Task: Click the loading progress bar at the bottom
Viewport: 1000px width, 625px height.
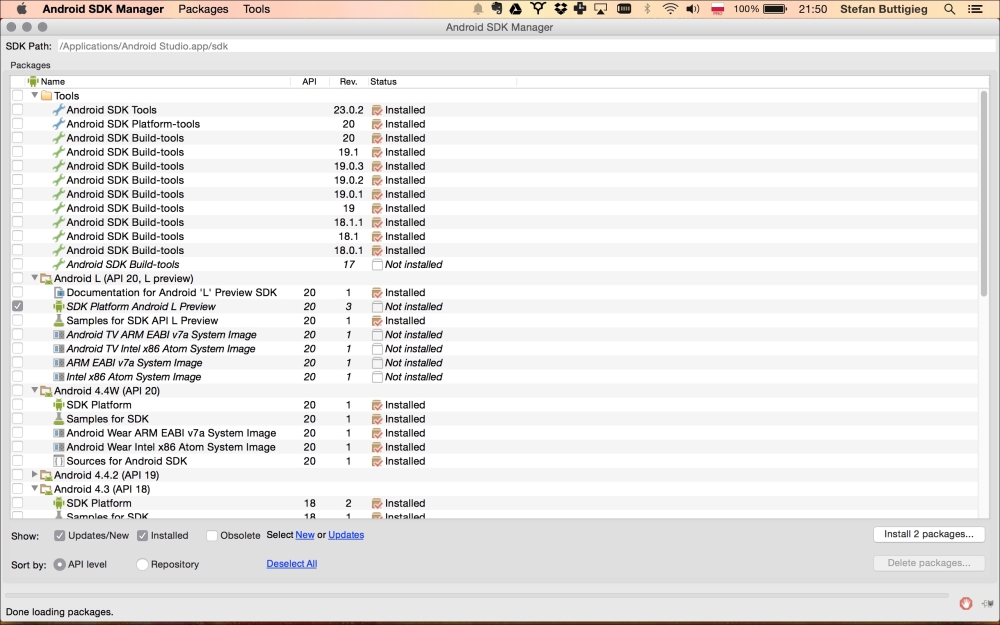Action: pos(476,596)
